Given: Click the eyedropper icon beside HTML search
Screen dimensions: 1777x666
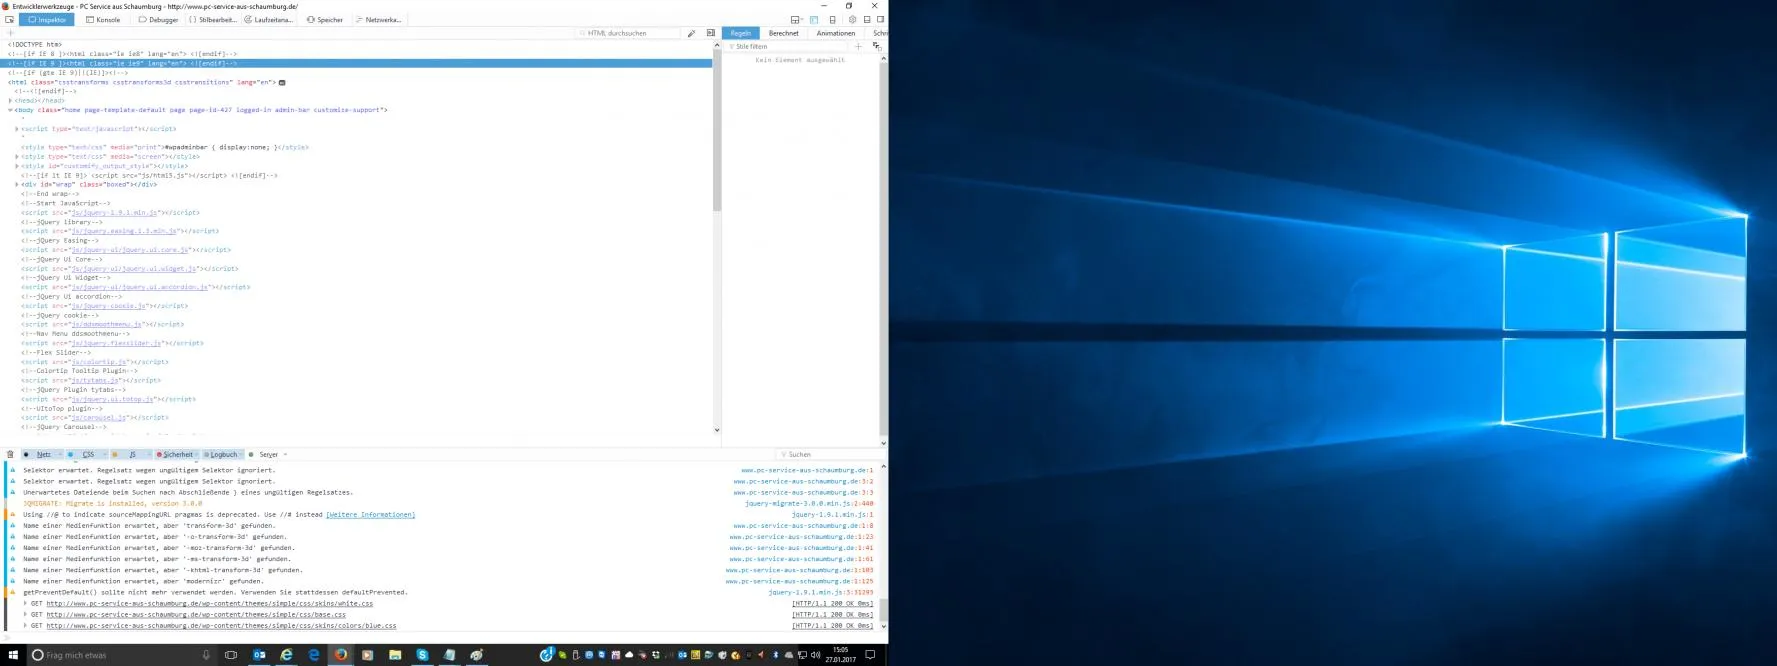Looking at the screenshot, I should (x=691, y=33).
